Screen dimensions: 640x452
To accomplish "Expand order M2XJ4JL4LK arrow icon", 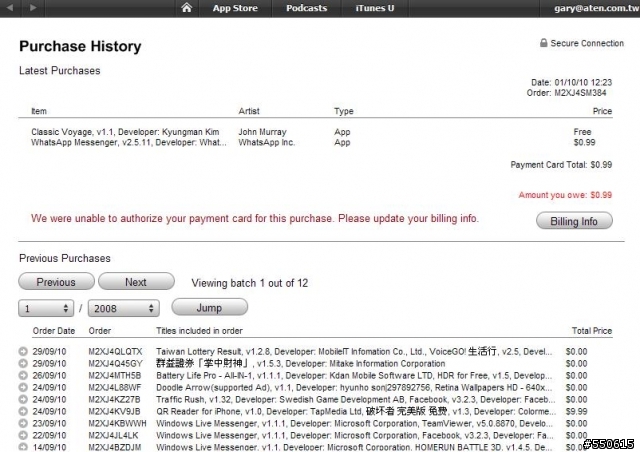I will point(23,435).
